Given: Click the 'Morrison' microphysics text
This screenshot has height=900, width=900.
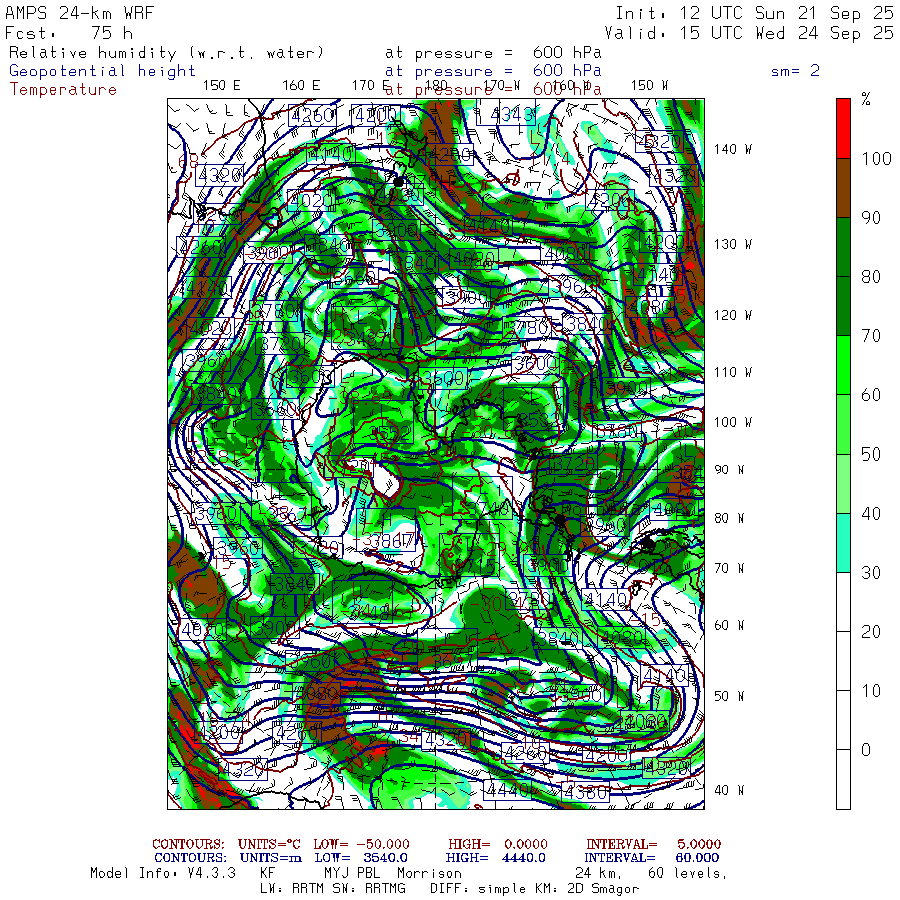Looking at the screenshot, I should (x=429, y=874).
